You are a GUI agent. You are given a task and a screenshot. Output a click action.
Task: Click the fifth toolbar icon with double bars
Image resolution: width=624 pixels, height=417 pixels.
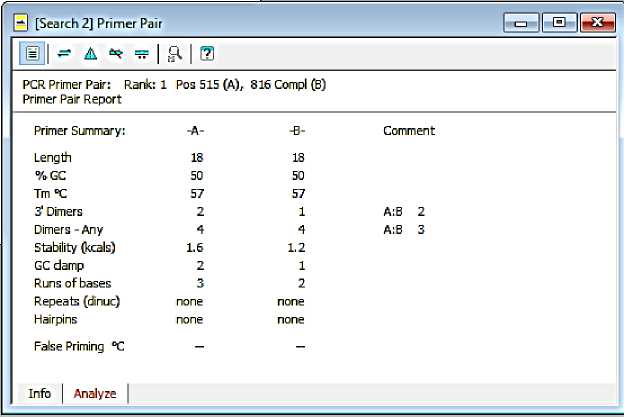coord(142,53)
